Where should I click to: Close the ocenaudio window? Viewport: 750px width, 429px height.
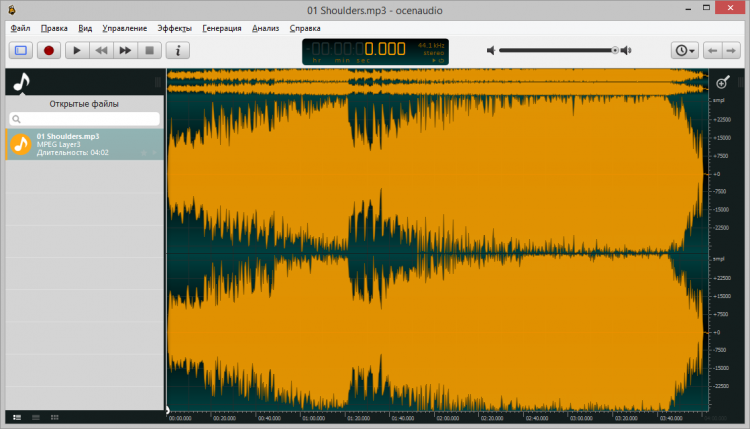point(730,8)
